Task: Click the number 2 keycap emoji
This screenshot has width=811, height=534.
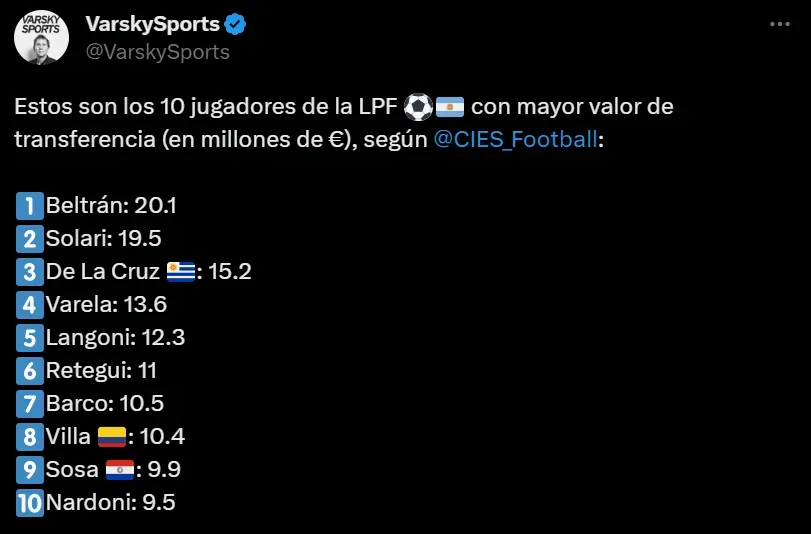Action: coord(30,238)
